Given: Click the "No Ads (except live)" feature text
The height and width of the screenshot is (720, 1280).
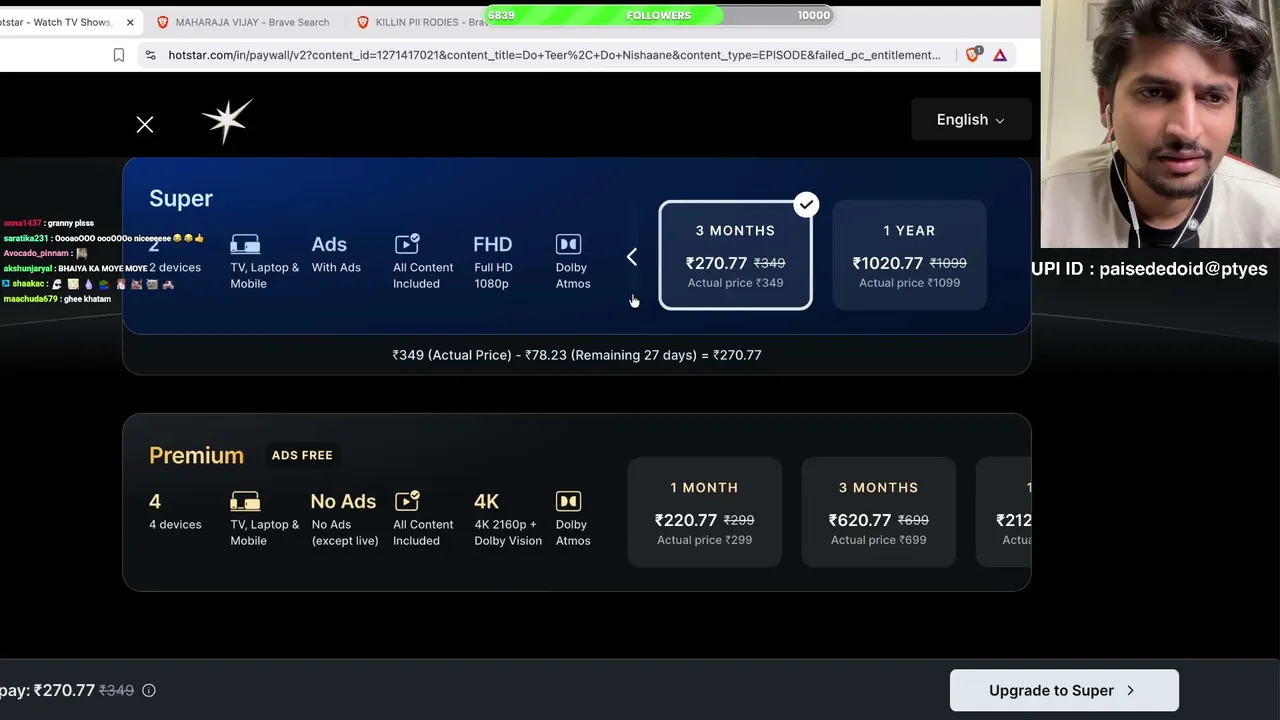Looking at the screenshot, I should 344,518.
